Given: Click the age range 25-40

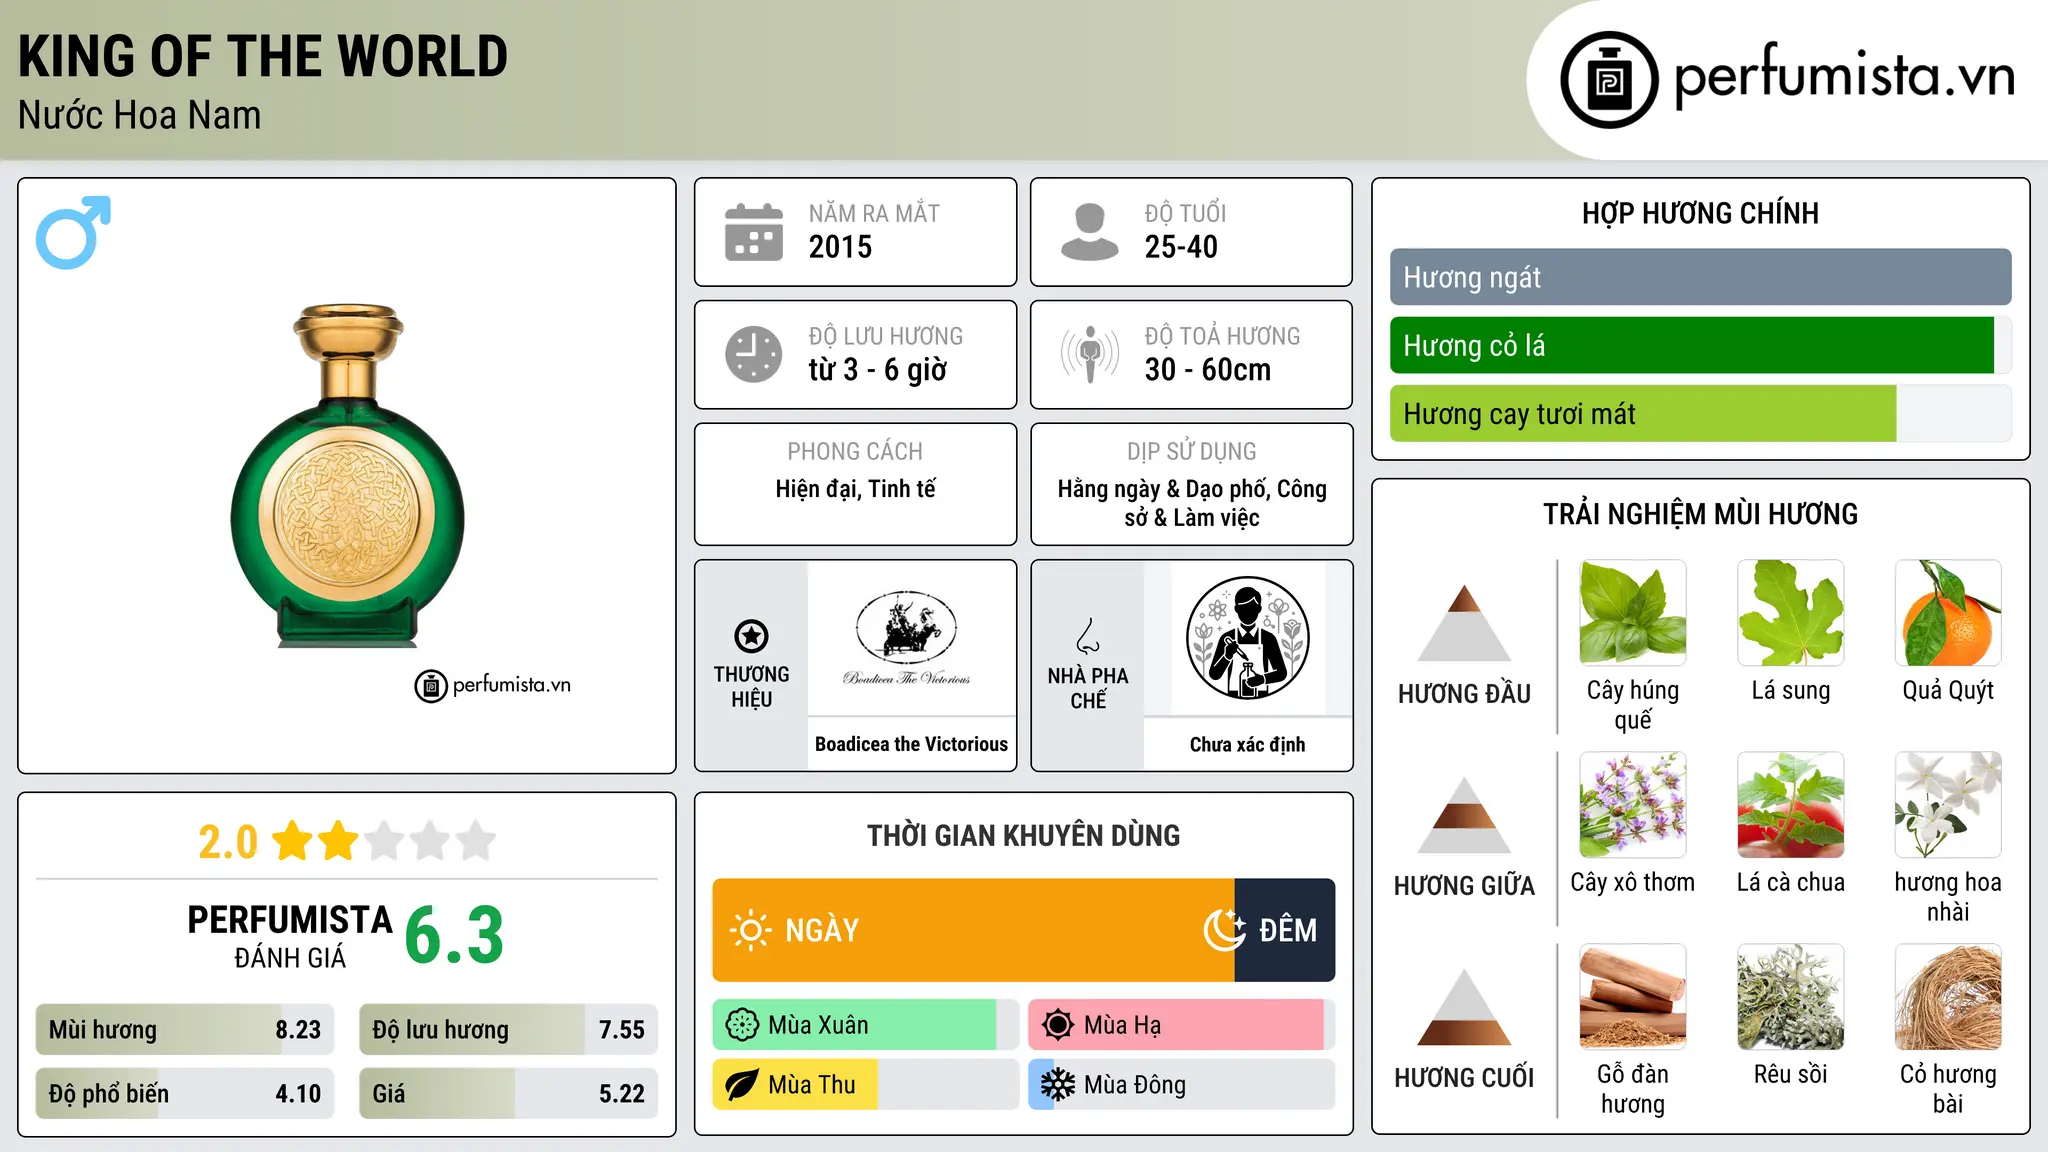Looking at the screenshot, I should [1181, 247].
